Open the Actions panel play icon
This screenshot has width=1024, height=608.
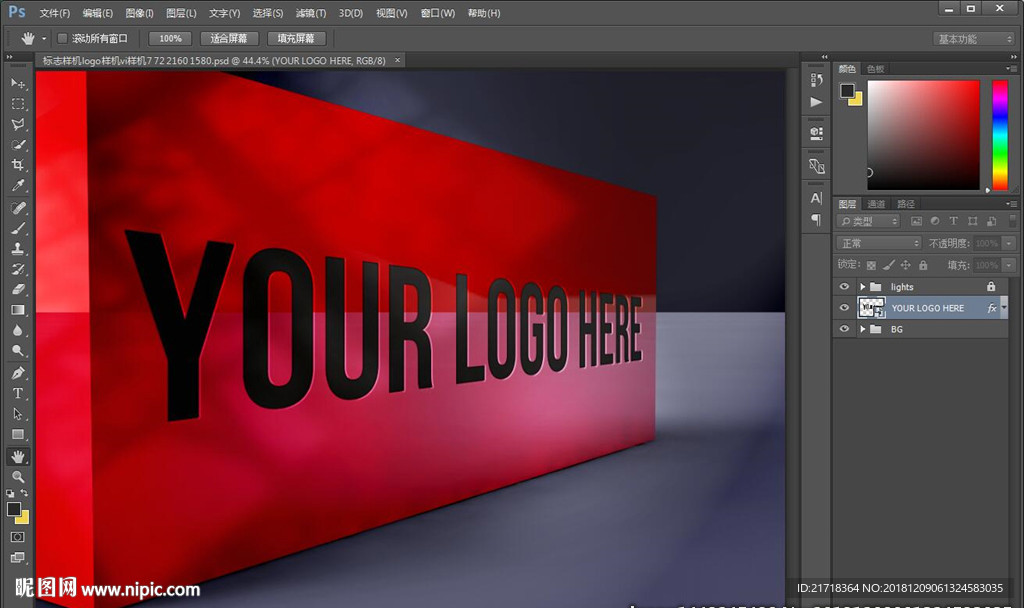click(816, 102)
